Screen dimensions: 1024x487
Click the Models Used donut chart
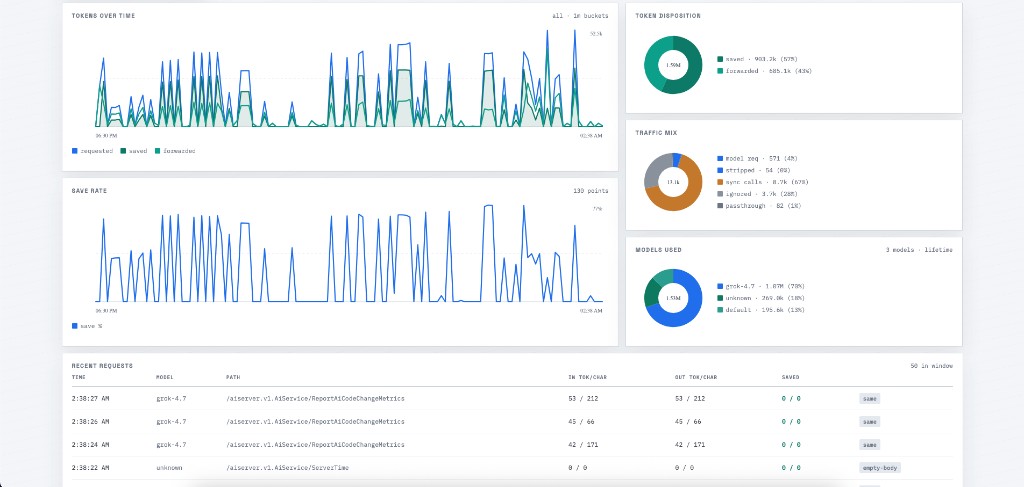(x=673, y=298)
